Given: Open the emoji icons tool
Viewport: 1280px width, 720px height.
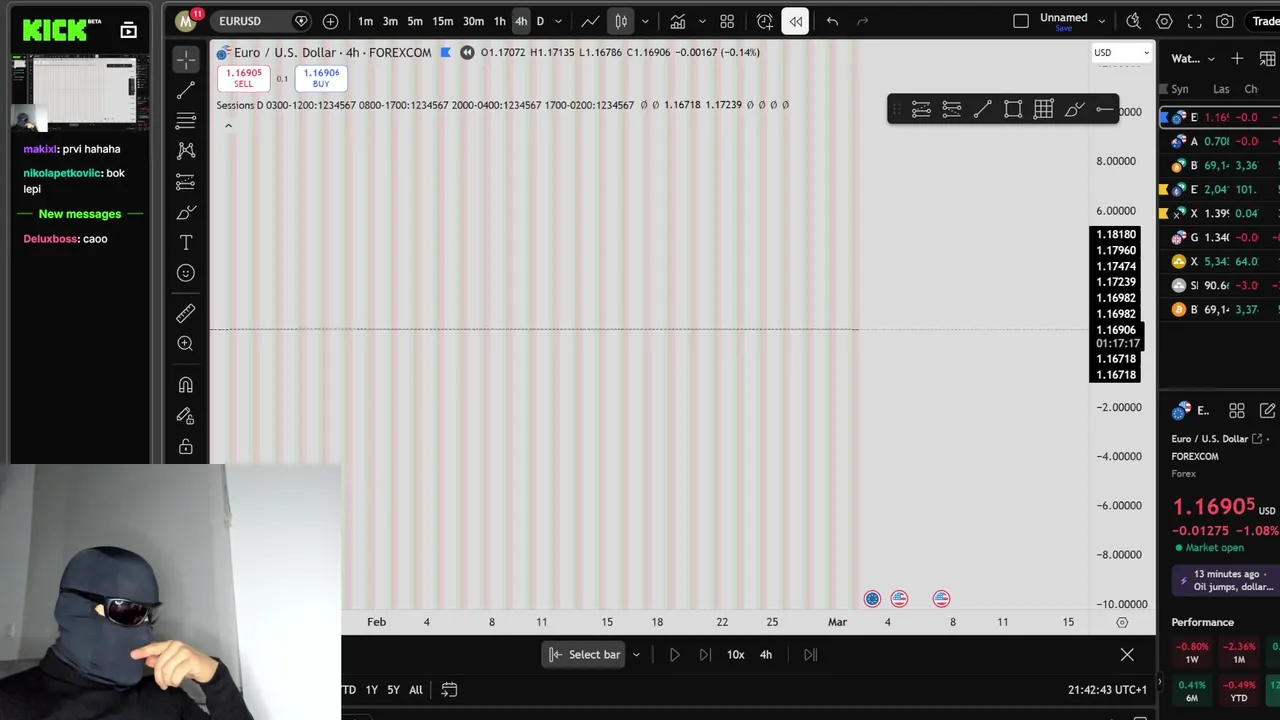Looking at the screenshot, I should (x=186, y=273).
